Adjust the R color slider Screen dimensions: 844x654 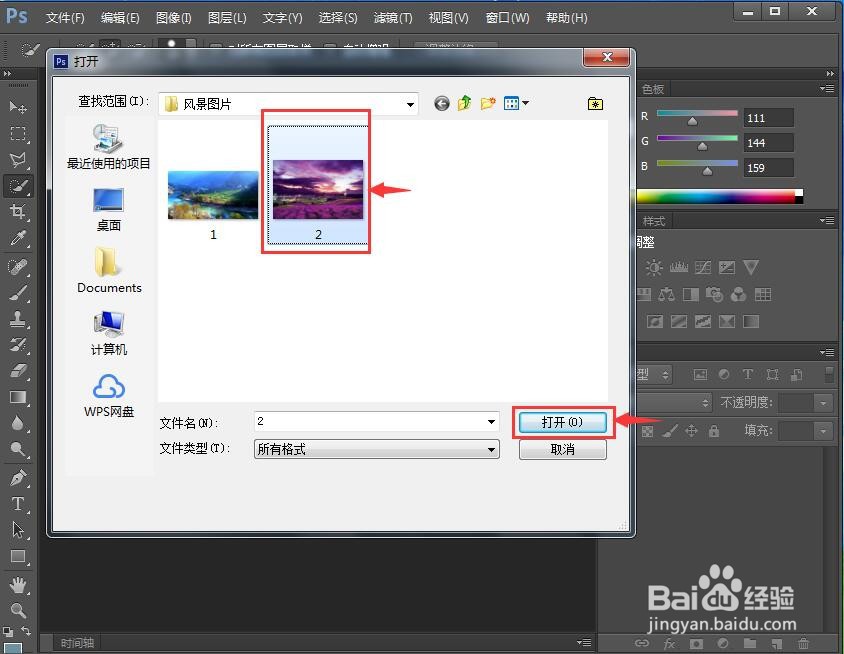coord(693,121)
